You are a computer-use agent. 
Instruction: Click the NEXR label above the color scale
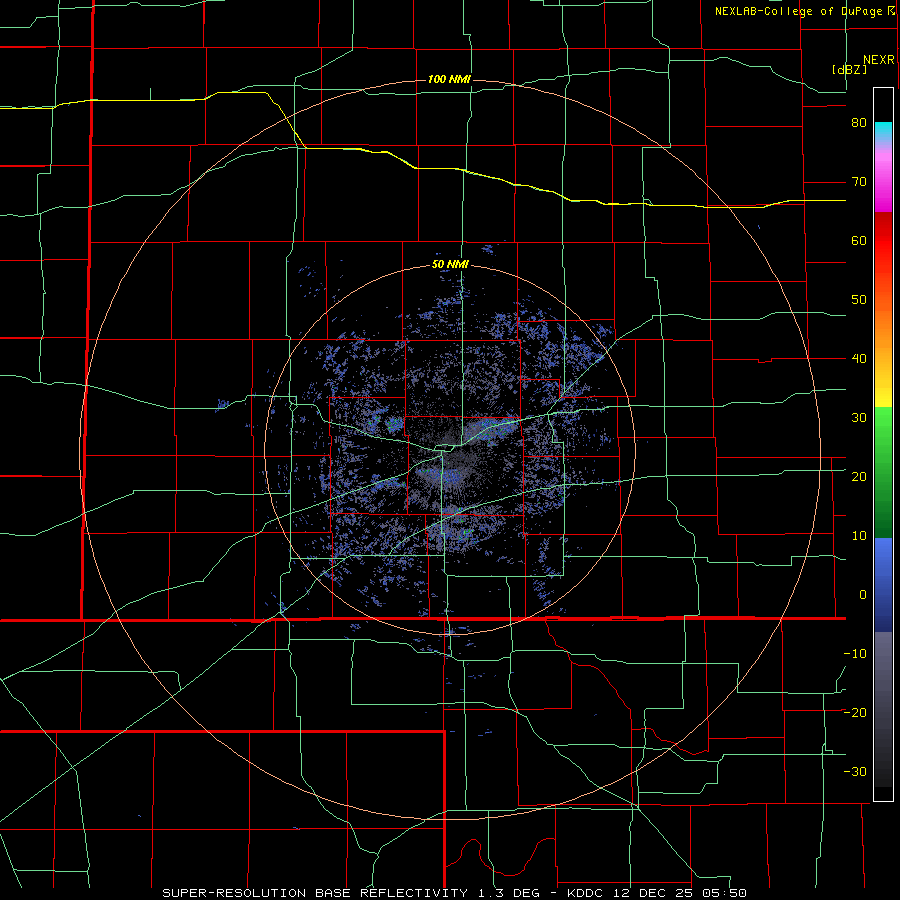(879, 60)
